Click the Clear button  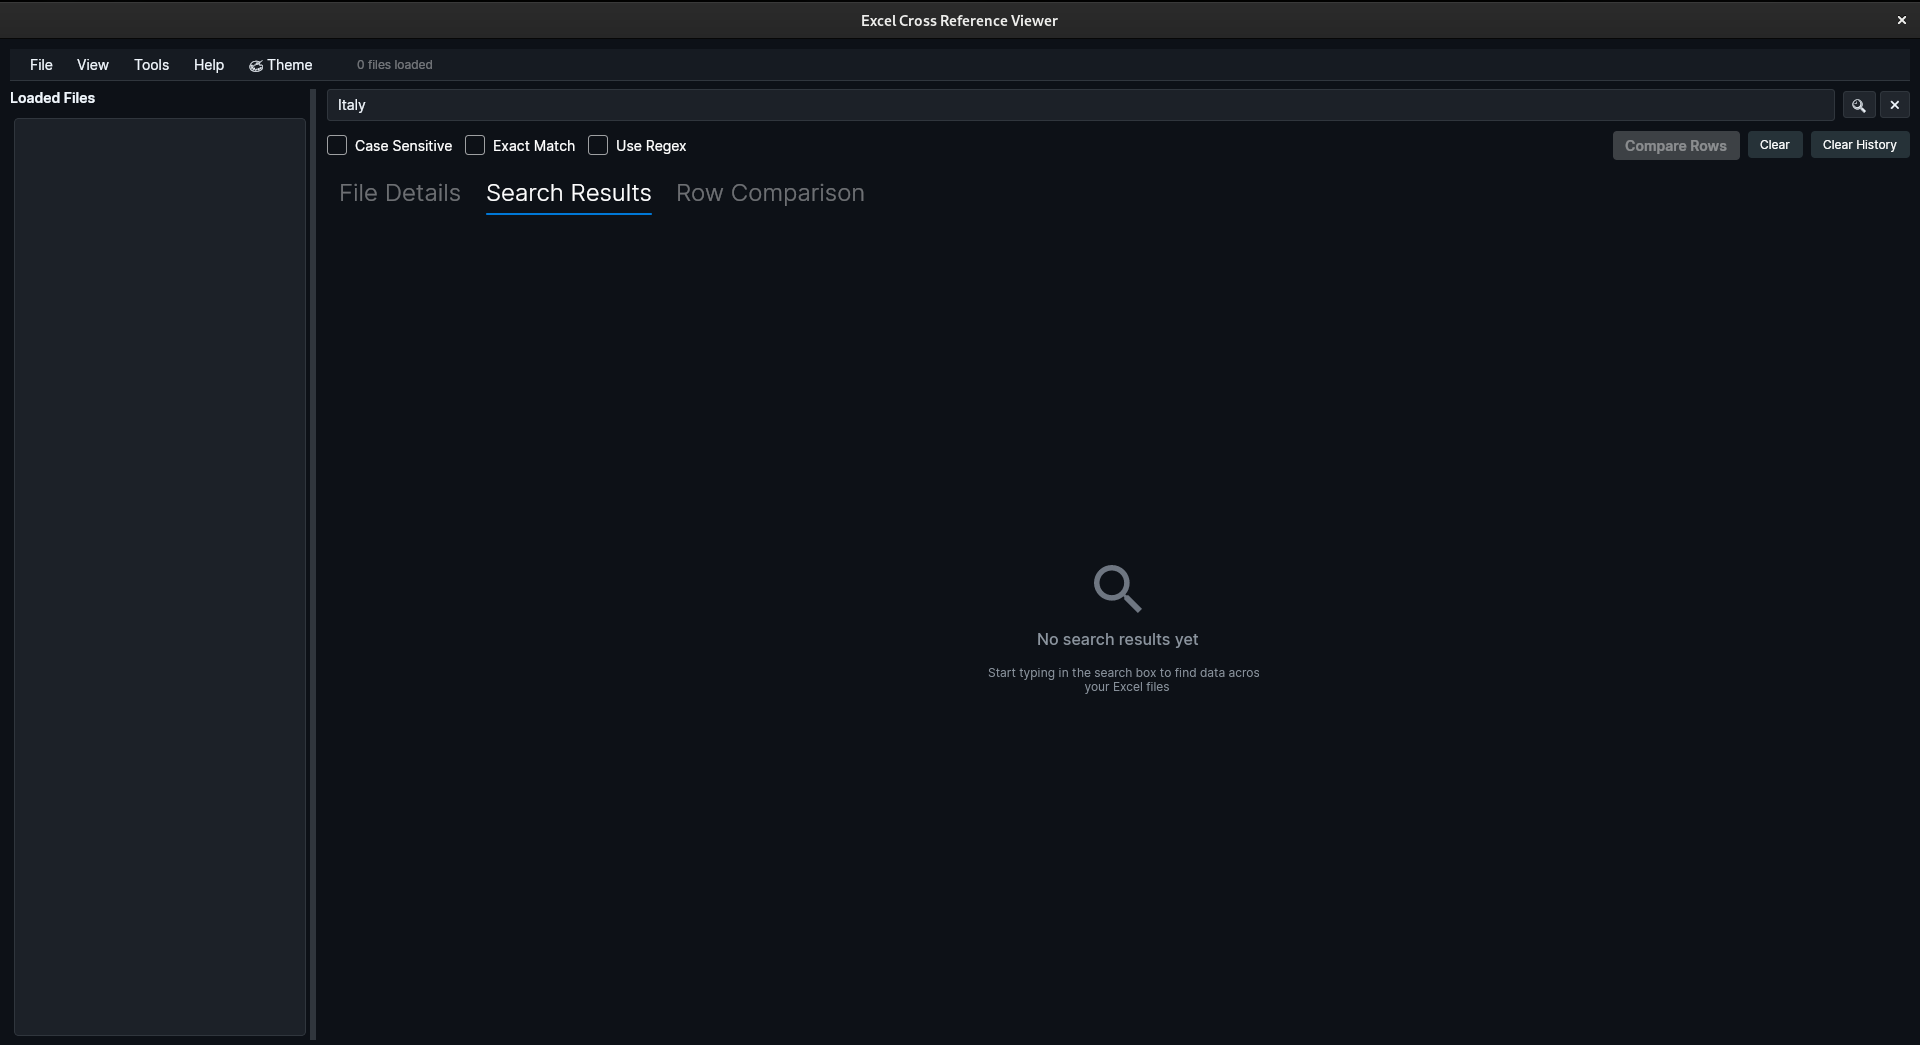point(1774,145)
